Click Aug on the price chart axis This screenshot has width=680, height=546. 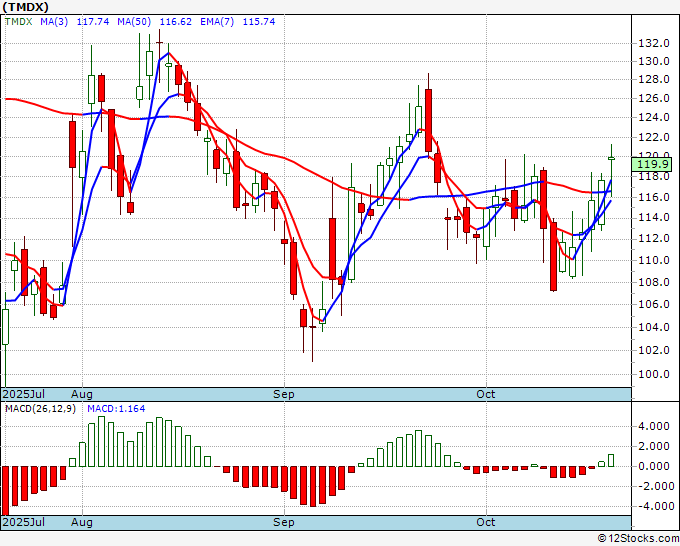tap(82, 394)
